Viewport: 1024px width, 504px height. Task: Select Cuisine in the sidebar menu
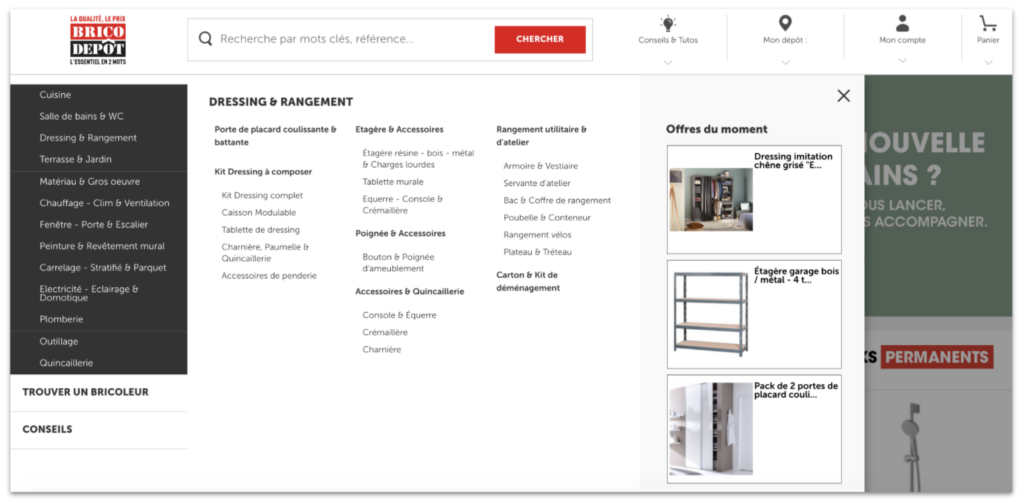55,95
